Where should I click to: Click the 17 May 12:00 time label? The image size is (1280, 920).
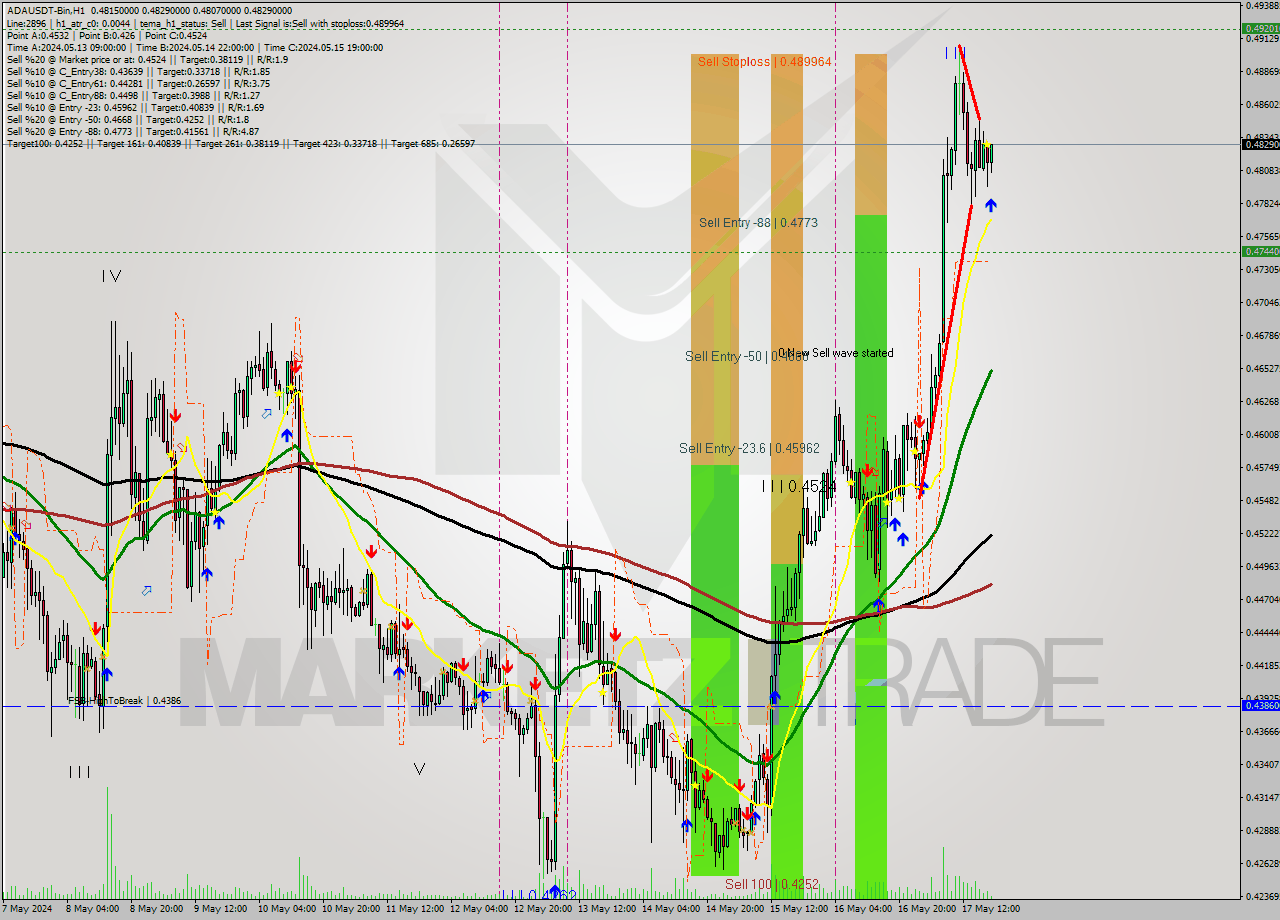coord(989,909)
